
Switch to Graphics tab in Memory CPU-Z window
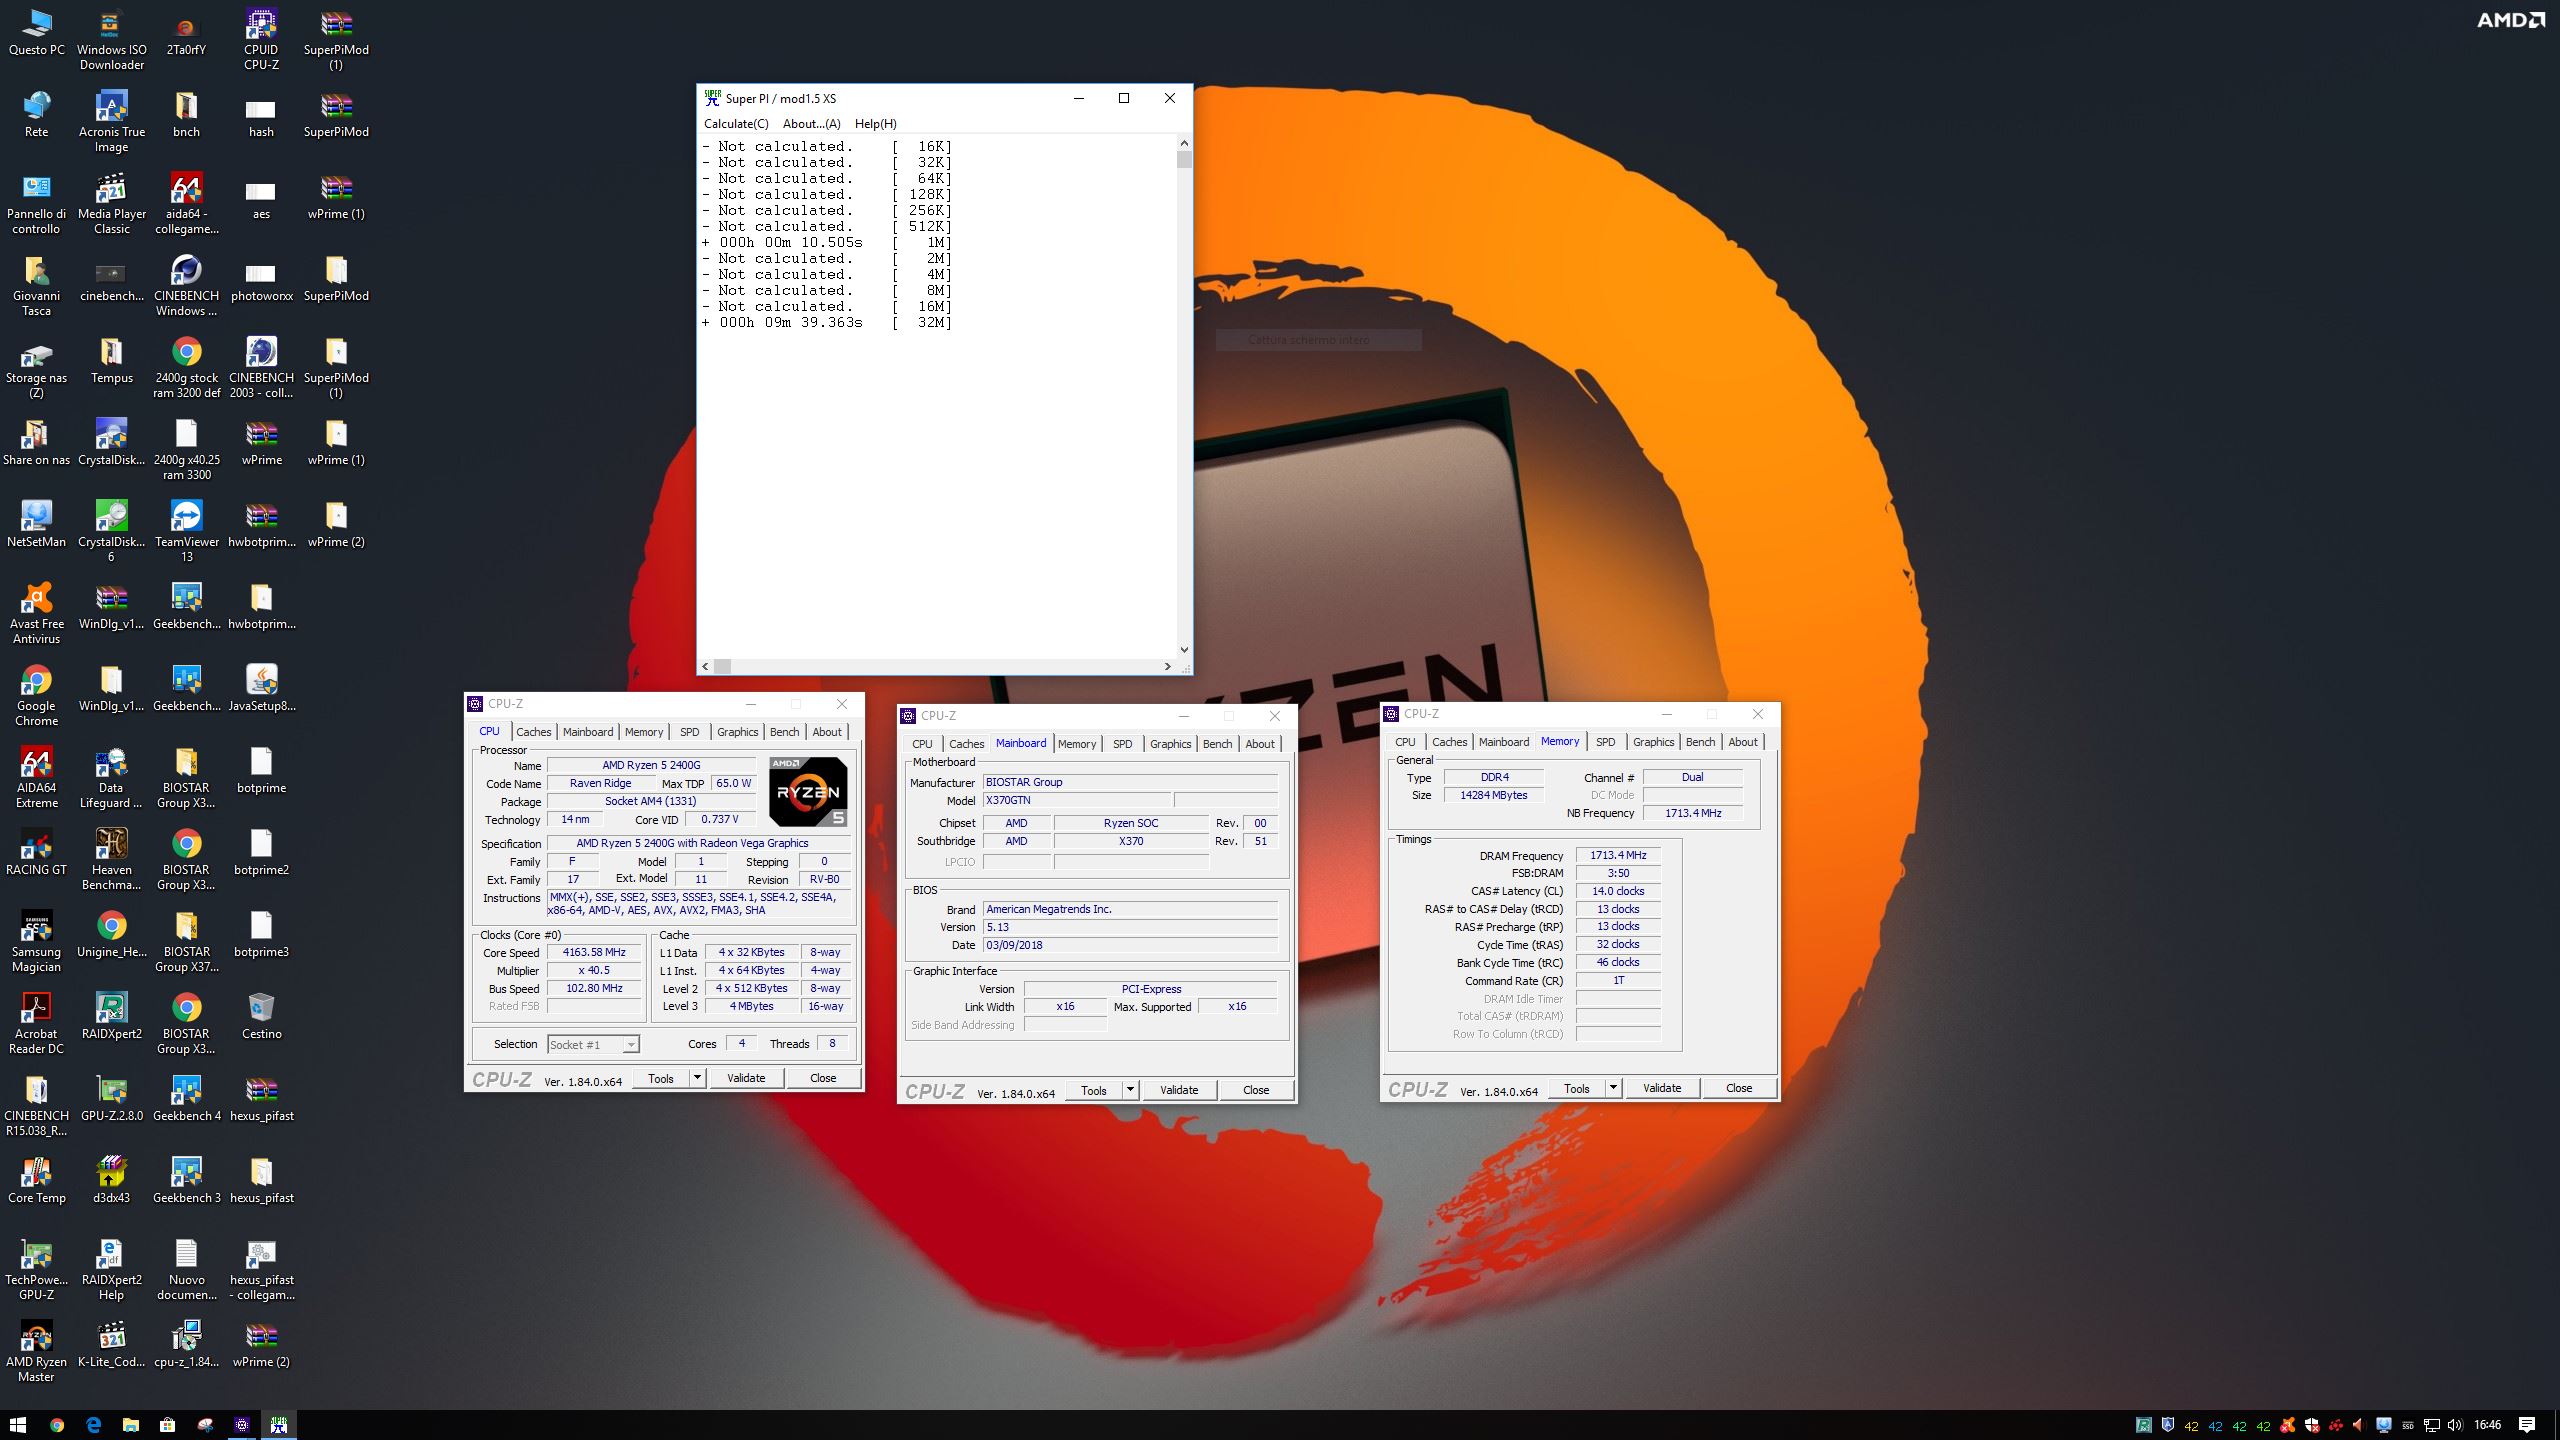pos(1653,742)
